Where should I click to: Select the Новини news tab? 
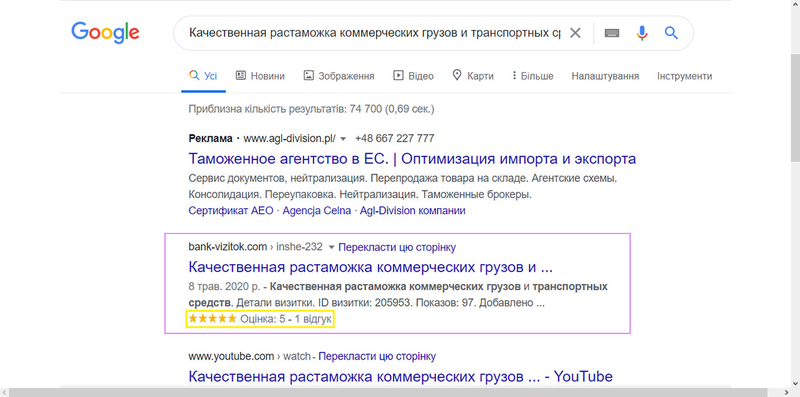(260, 76)
